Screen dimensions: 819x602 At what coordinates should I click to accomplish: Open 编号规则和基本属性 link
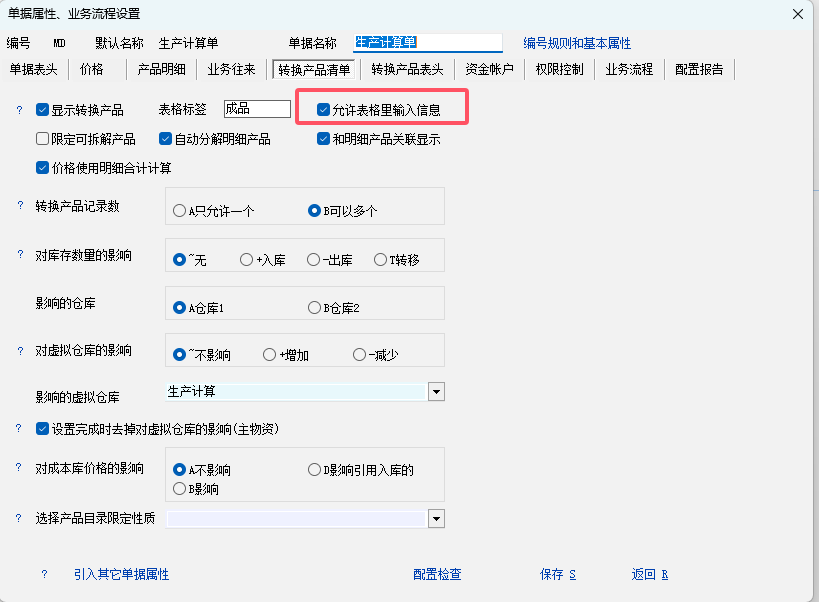[577, 44]
